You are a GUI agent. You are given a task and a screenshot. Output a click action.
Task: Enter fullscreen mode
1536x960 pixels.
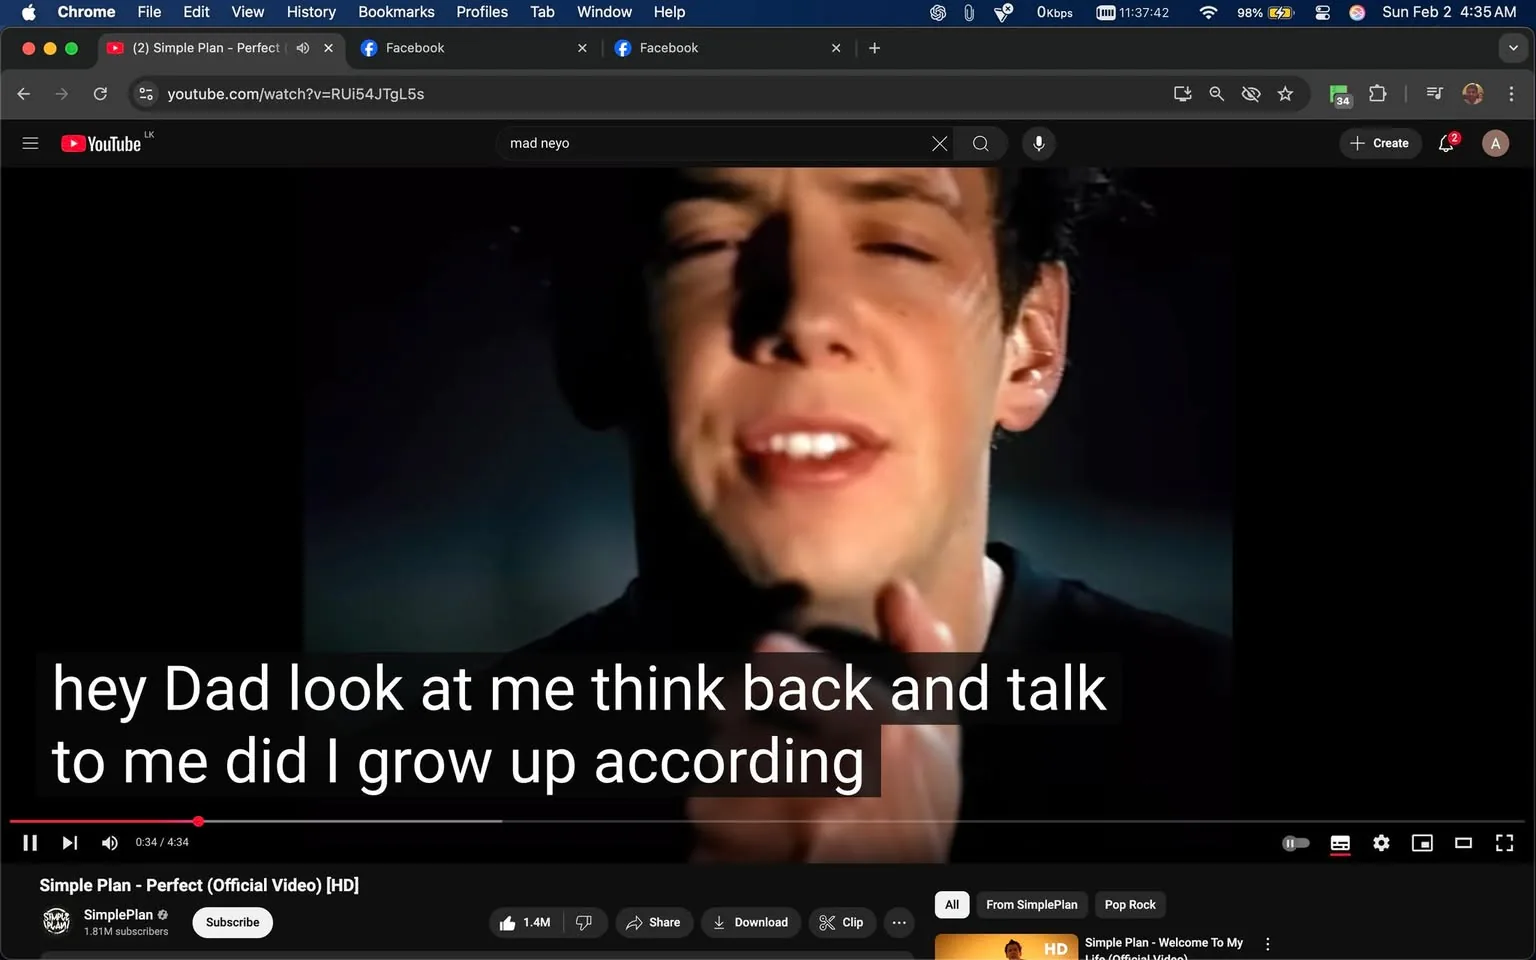[1504, 843]
